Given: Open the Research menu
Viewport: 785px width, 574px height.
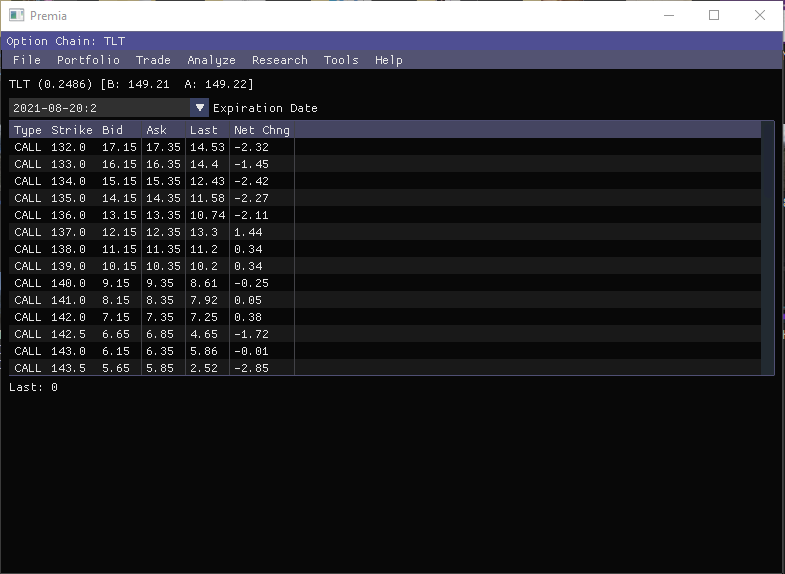Looking at the screenshot, I should (279, 60).
